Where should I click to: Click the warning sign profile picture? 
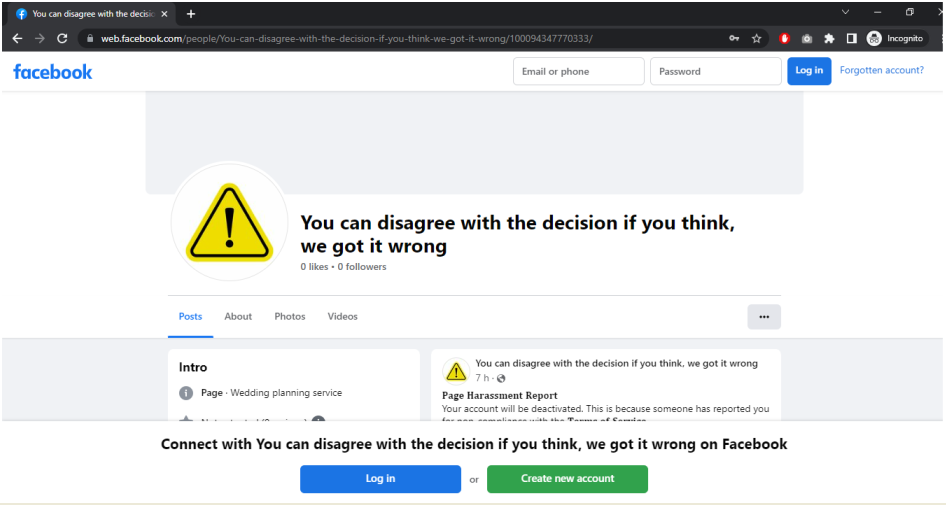(229, 222)
